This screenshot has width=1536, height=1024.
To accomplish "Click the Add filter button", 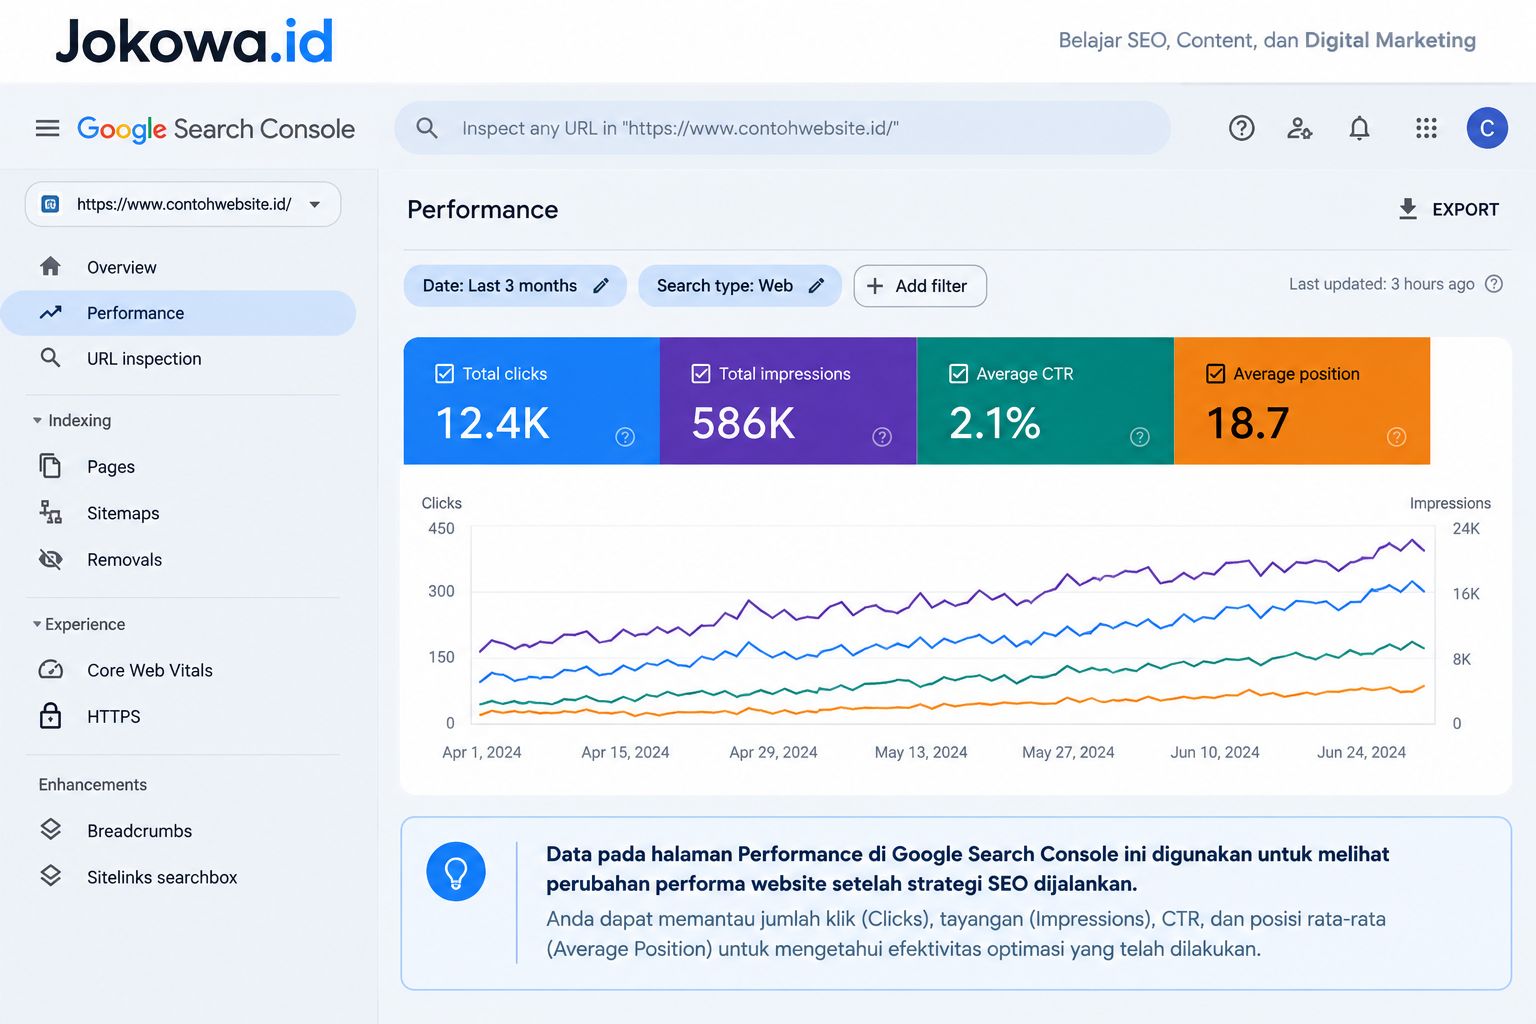I will coord(920,286).
